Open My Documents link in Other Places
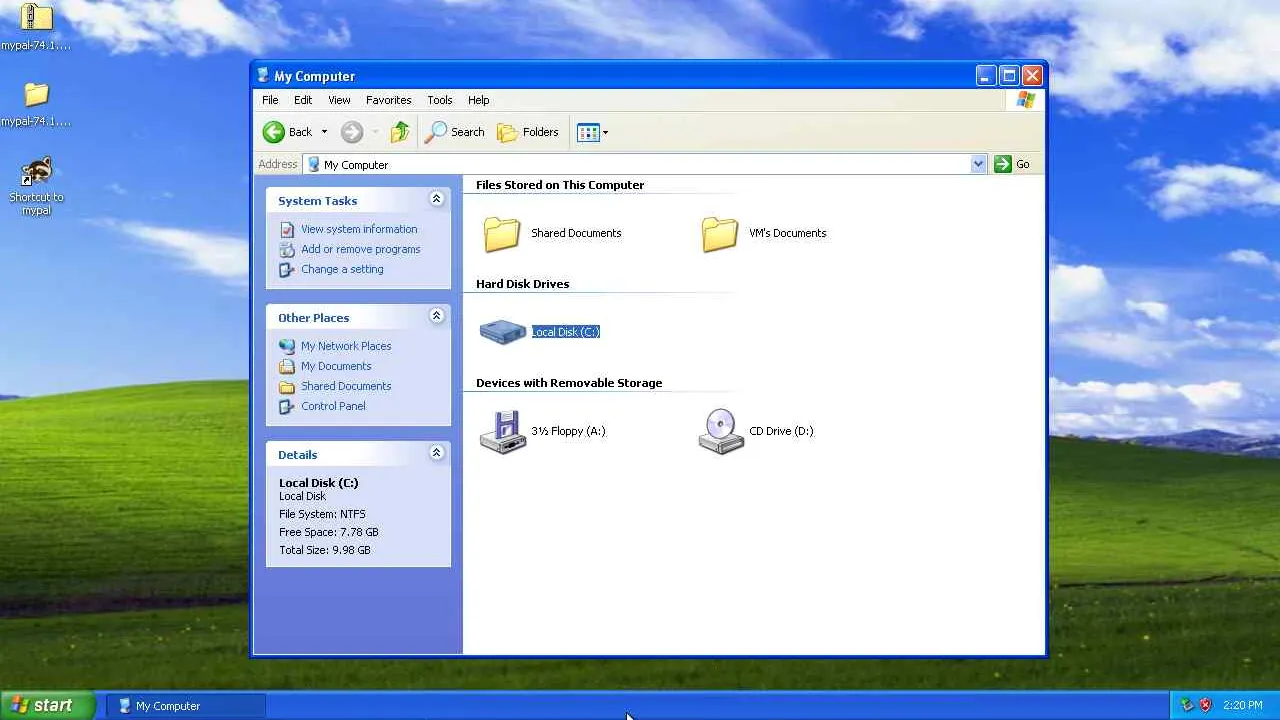Screen dimensions: 1280x720 tap(336, 366)
